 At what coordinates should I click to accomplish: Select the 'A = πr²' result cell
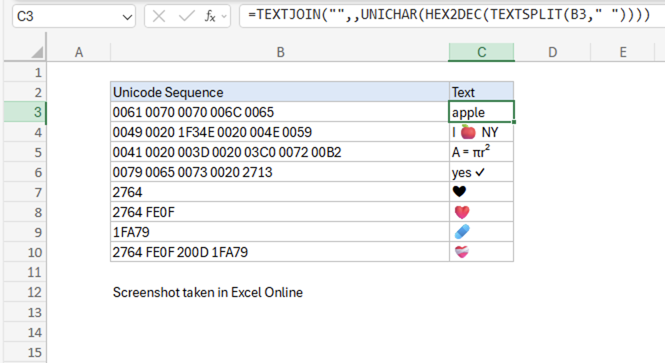(x=481, y=152)
